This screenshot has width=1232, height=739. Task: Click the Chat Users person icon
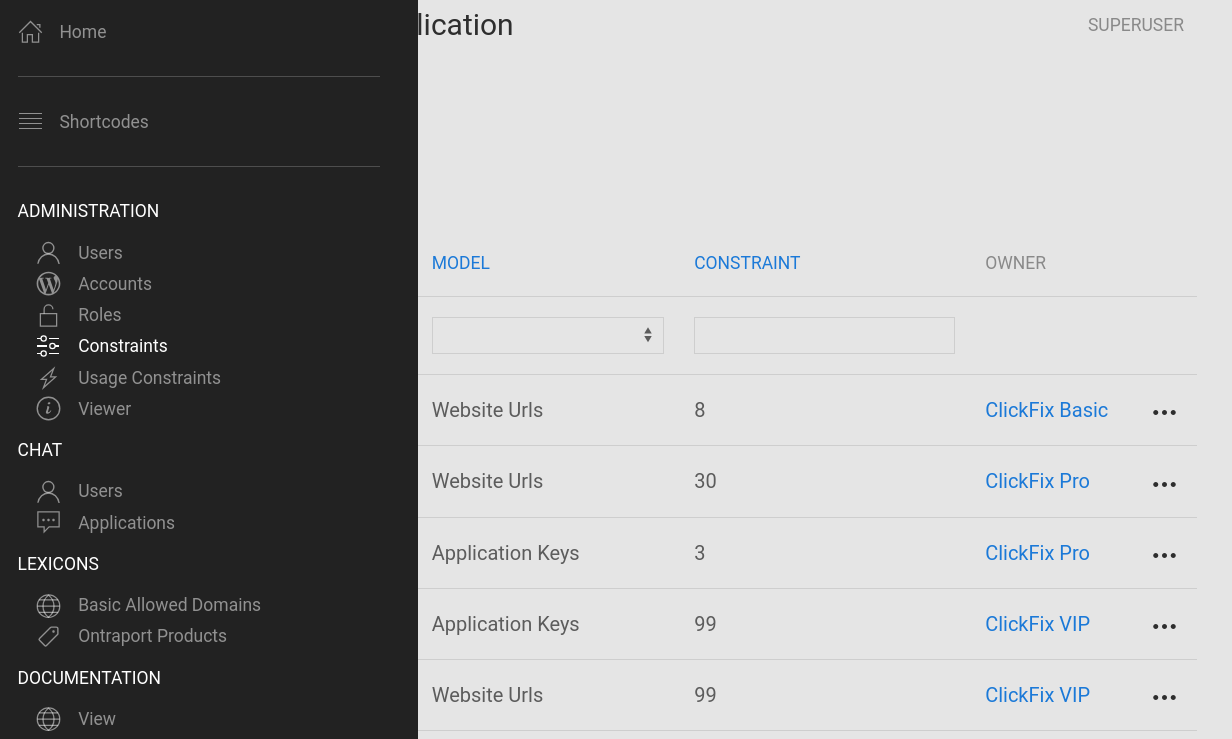[48, 491]
